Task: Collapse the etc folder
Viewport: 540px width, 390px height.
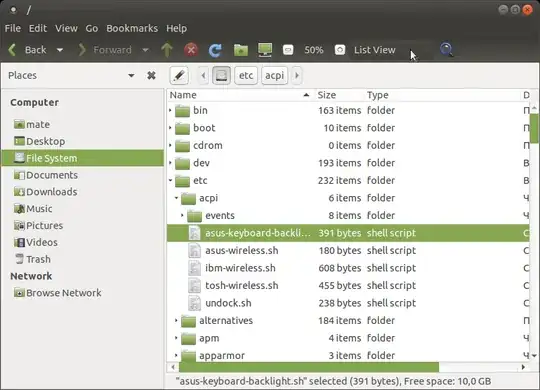Action: [x=170, y=181]
